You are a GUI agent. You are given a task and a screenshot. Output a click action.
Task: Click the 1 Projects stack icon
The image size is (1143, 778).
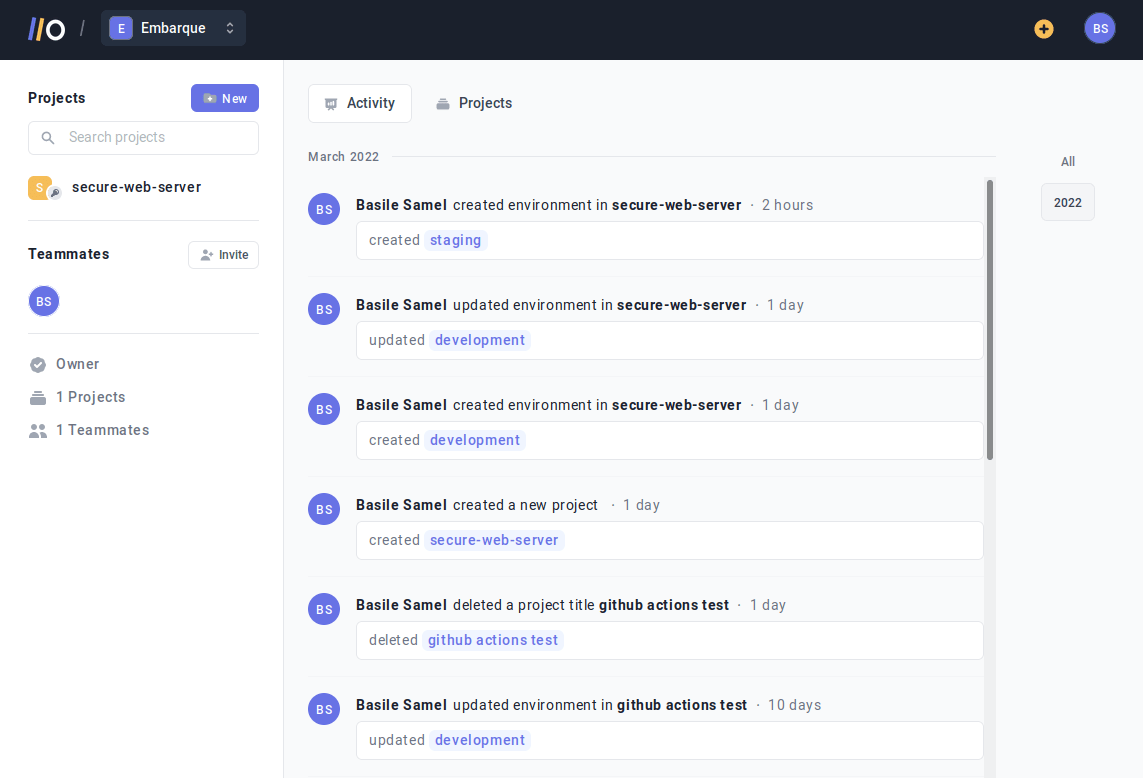pos(38,397)
